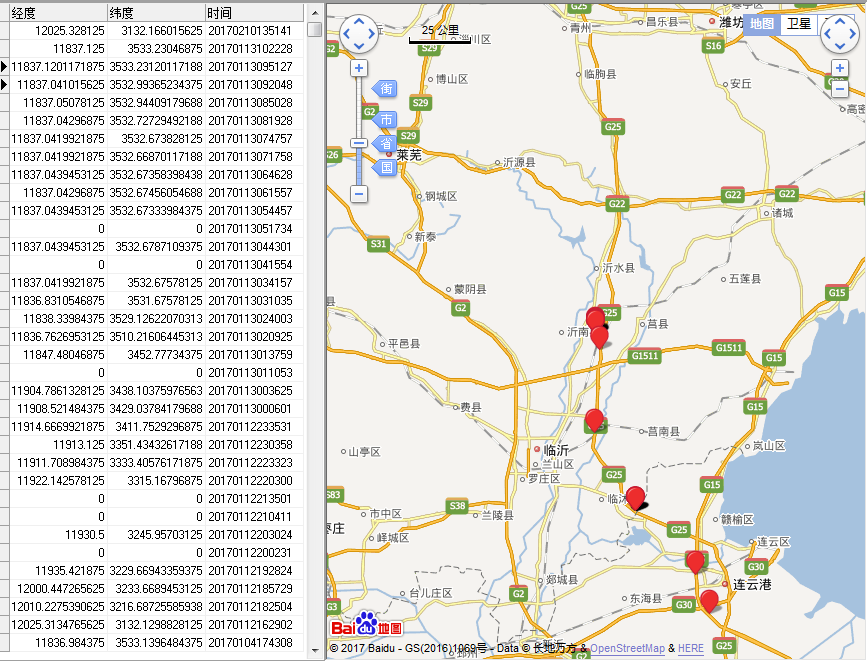Screen dimensions: 867x661
Task: Click the 街 street-level zoom tag
Action: tap(387, 90)
